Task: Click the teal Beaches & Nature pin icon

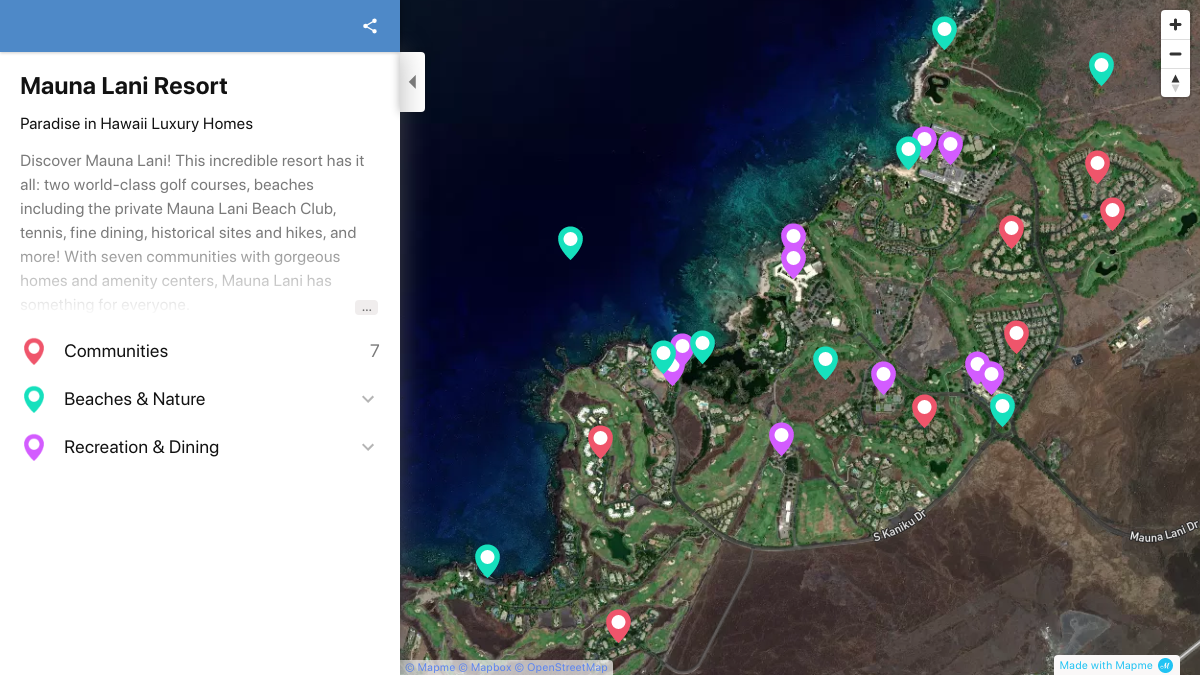Action: [33, 398]
